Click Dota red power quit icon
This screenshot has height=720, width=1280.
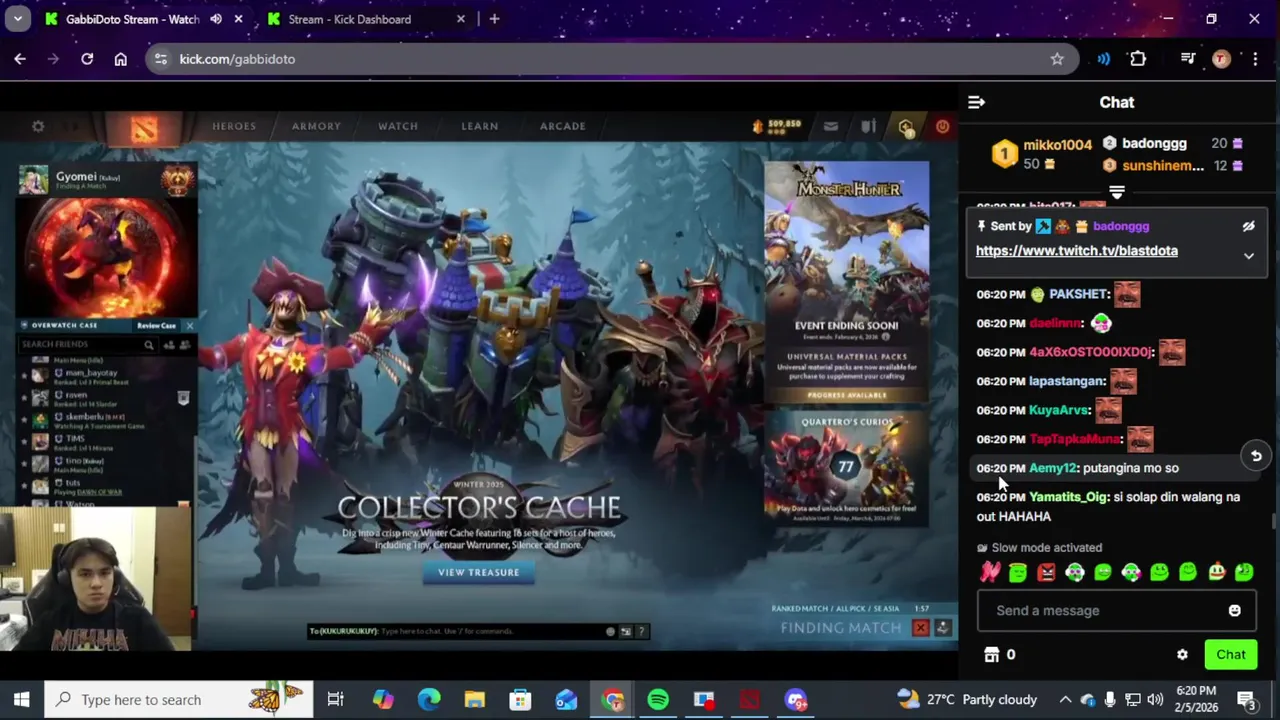click(x=942, y=126)
